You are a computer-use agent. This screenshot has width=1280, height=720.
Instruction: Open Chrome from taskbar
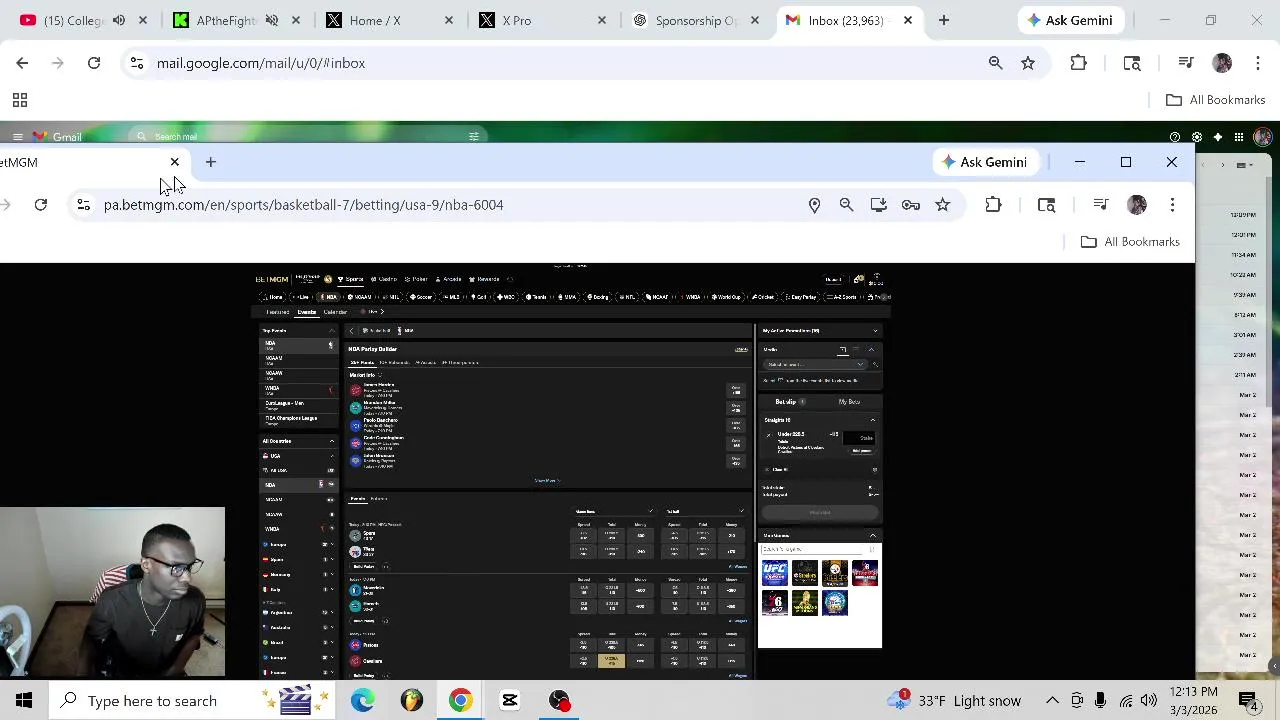pyautogui.click(x=460, y=701)
